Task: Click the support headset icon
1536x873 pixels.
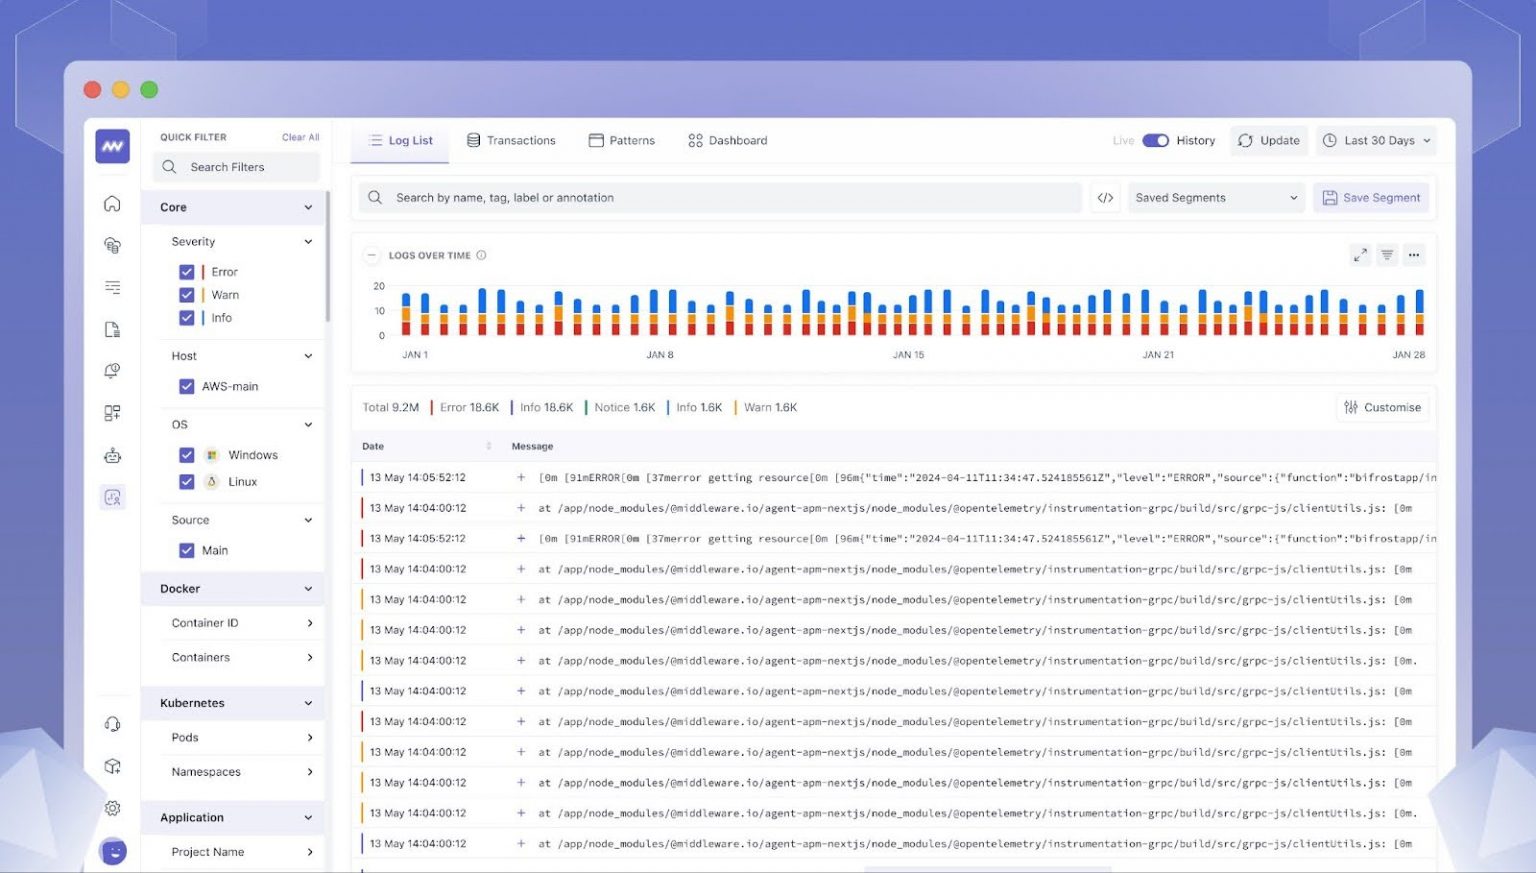Action: [x=112, y=723]
